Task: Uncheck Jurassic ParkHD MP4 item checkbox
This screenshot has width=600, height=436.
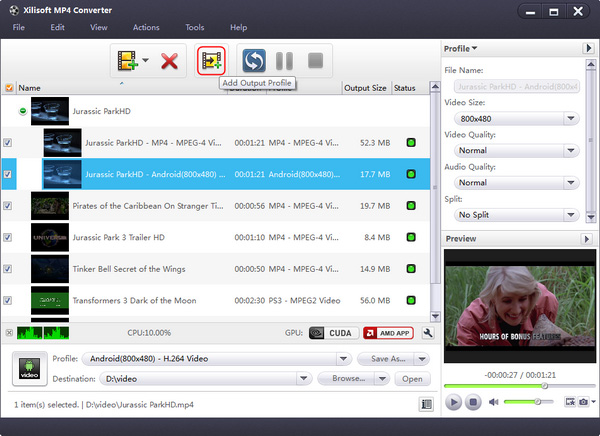Action: (x=8, y=143)
